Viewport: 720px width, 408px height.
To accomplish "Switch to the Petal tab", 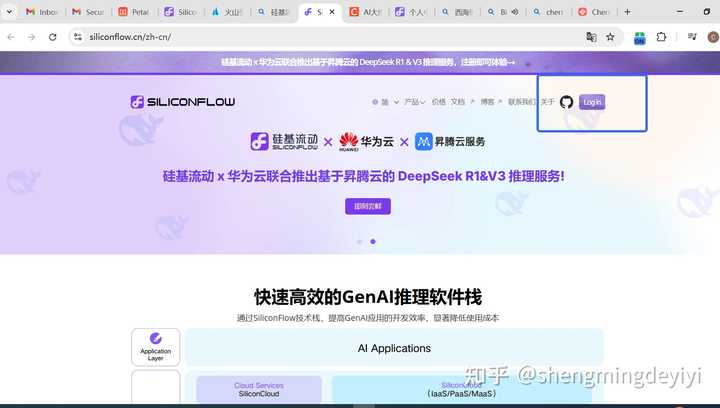I will [135, 12].
